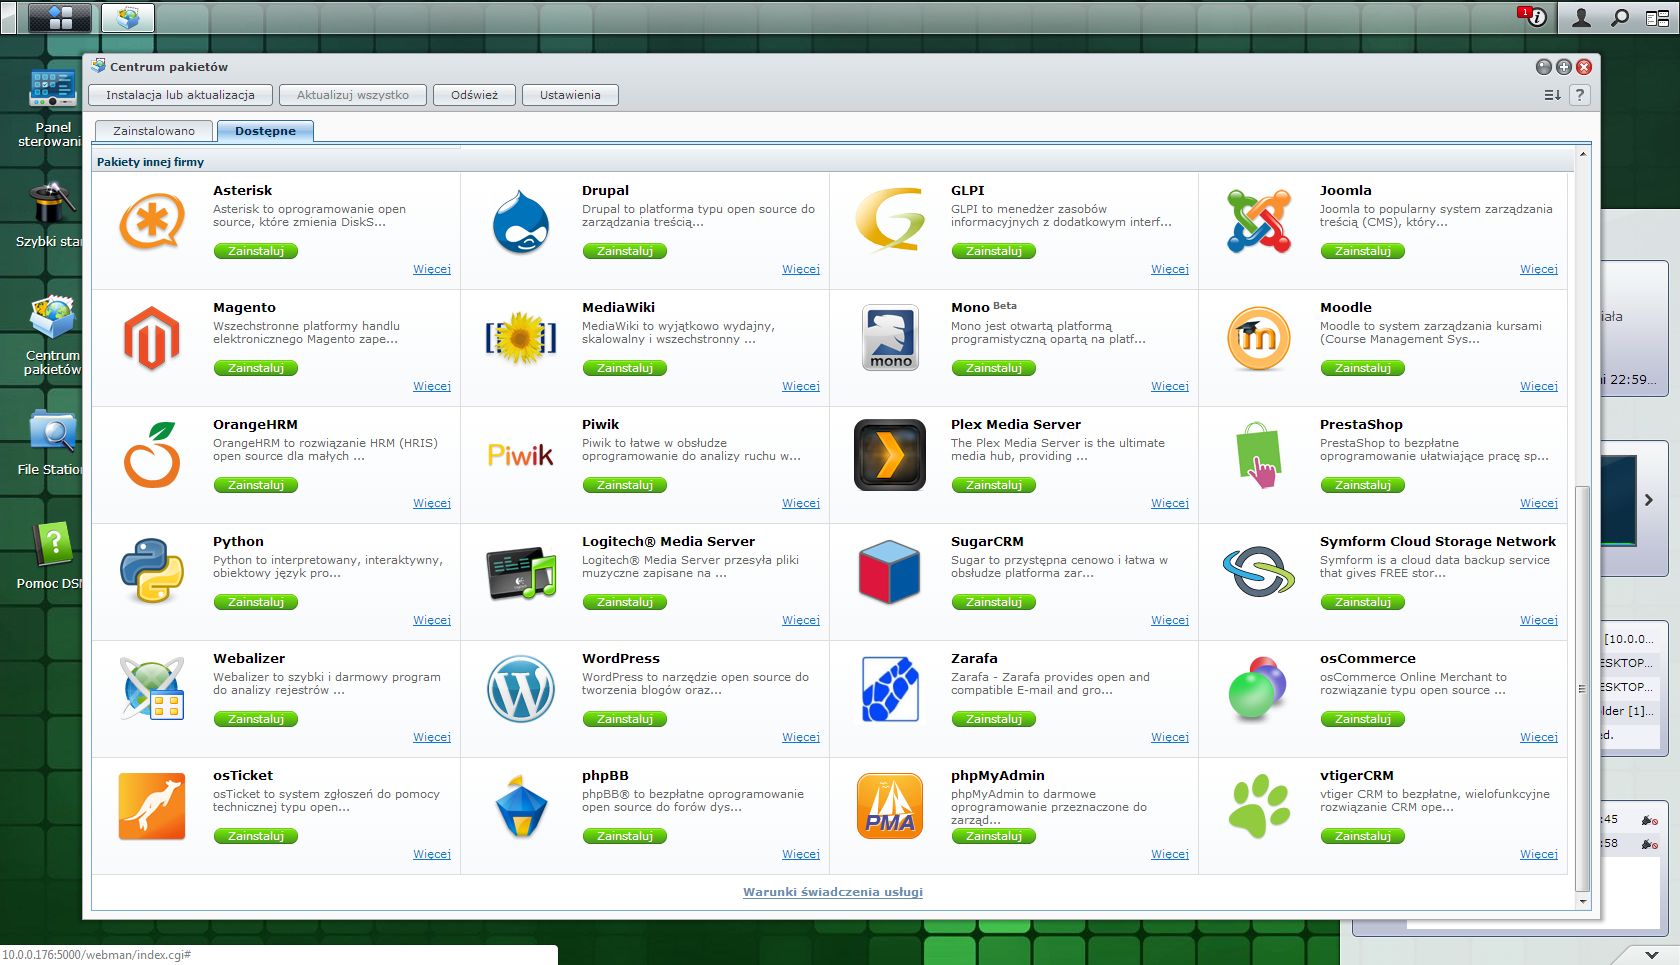Open the DSM main menu button
The image size is (1680, 965).
click(60, 17)
